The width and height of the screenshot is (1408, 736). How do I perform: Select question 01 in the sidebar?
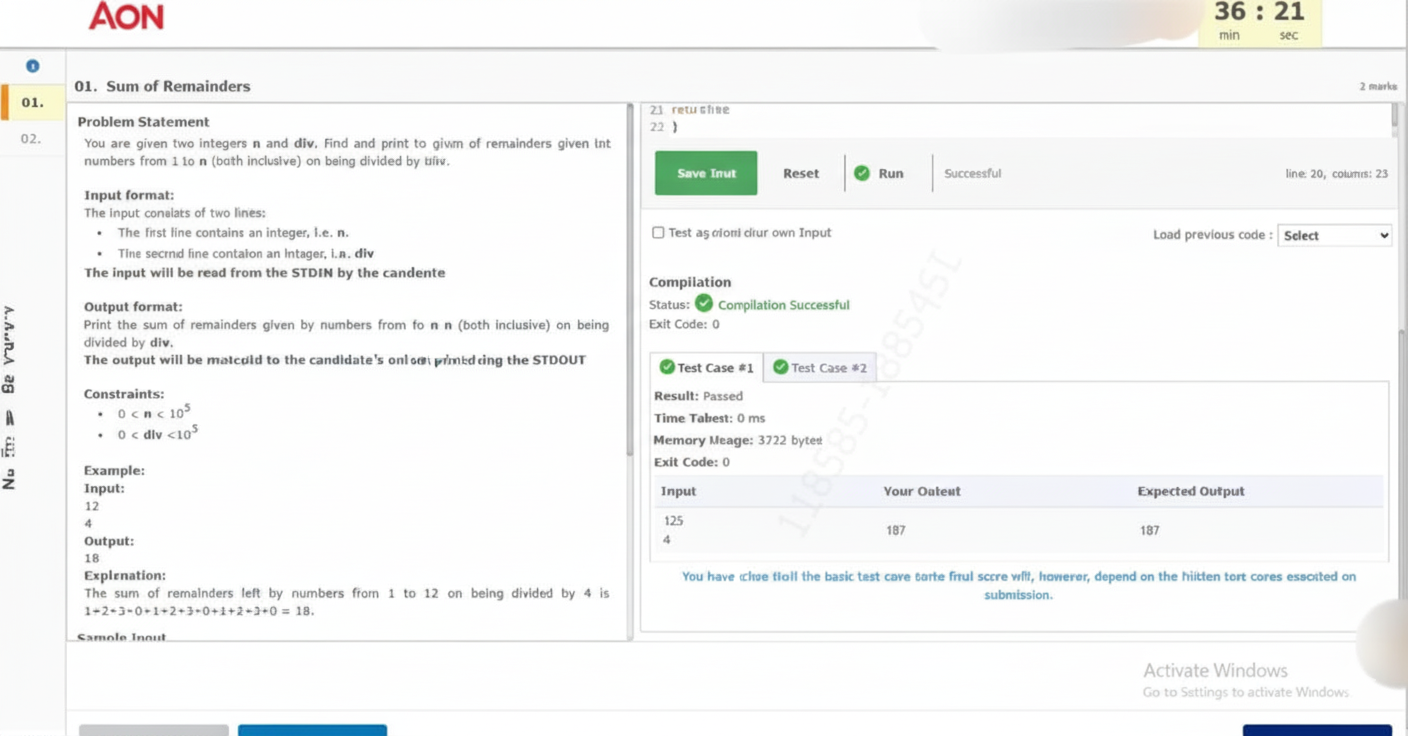32,102
